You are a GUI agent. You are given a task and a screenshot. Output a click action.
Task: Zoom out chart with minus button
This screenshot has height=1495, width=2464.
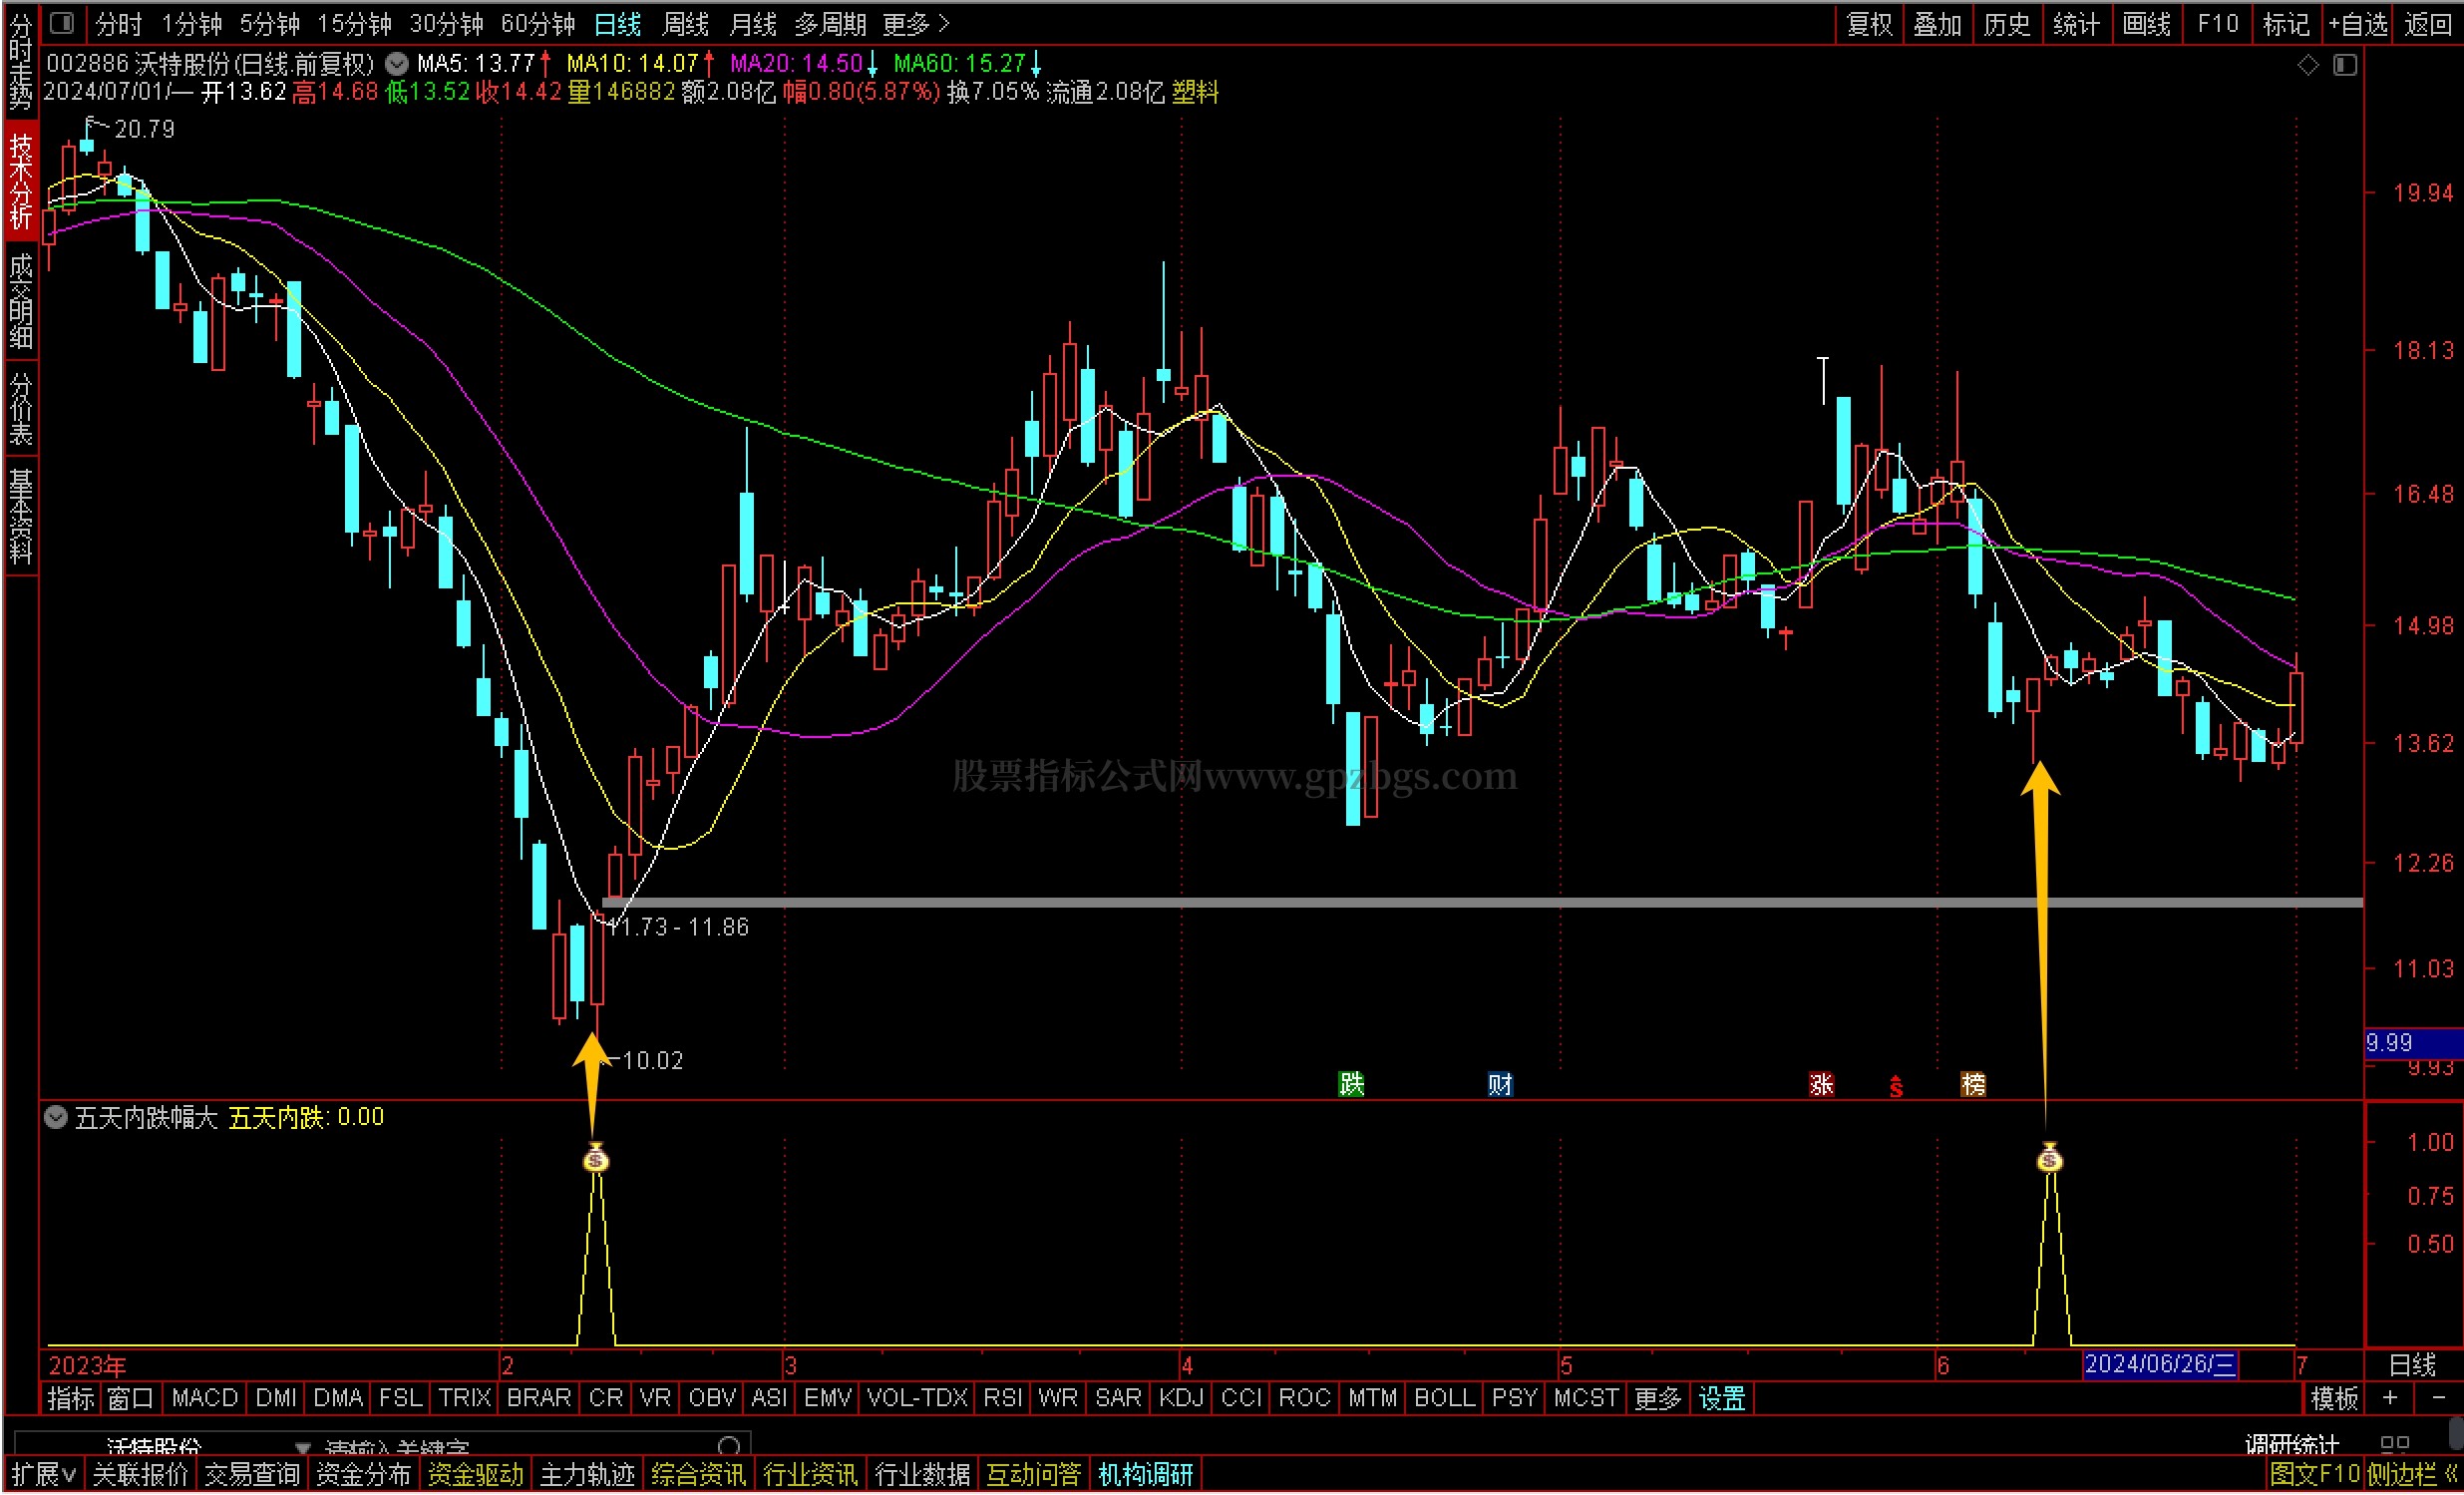2438,1398
